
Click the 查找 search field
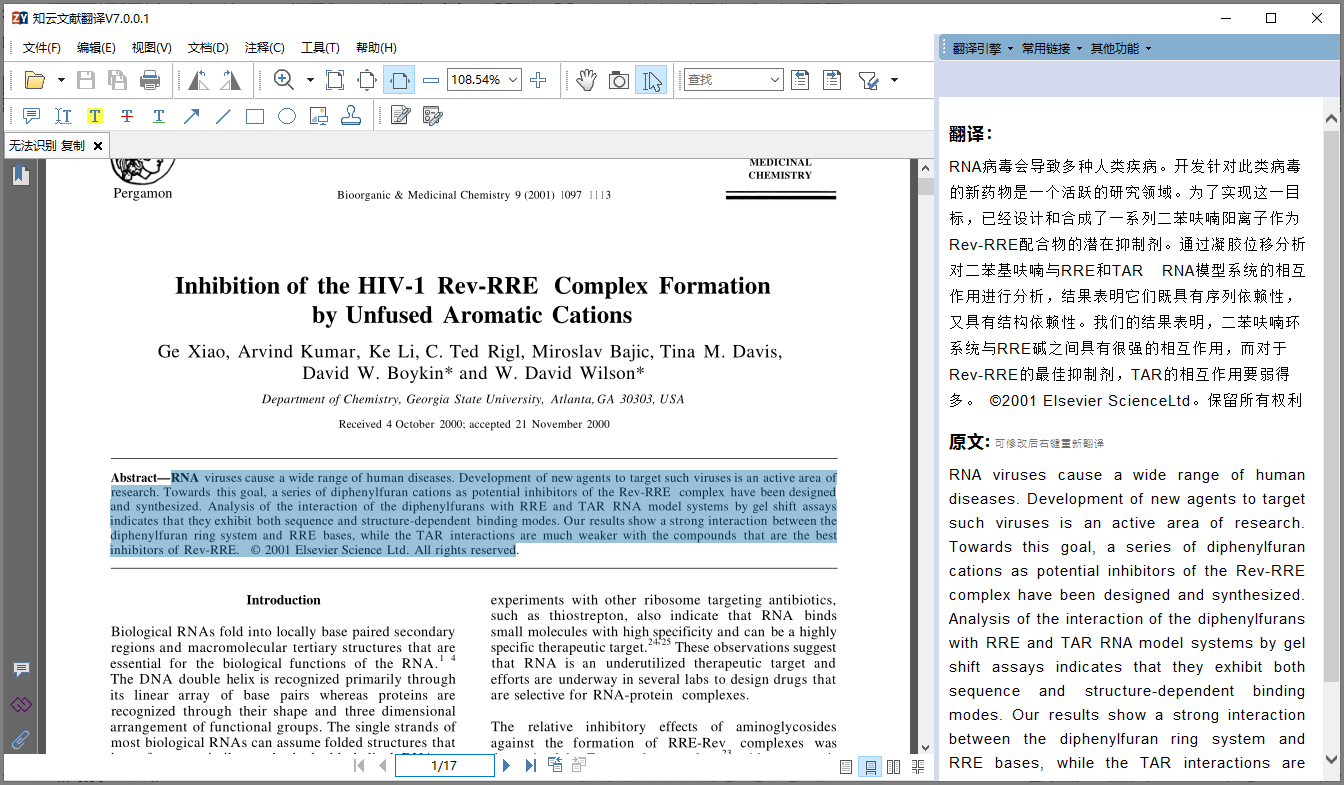[x=733, y=80]
